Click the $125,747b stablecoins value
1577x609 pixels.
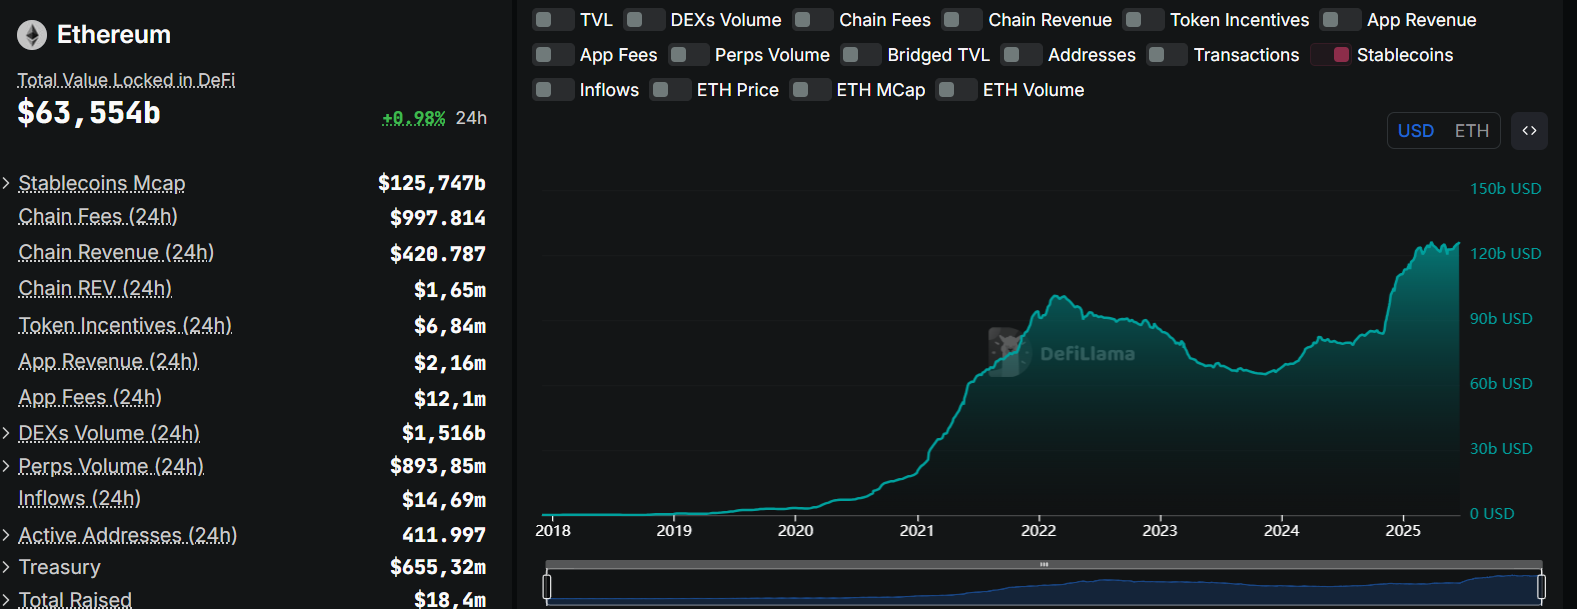(432, 183)
